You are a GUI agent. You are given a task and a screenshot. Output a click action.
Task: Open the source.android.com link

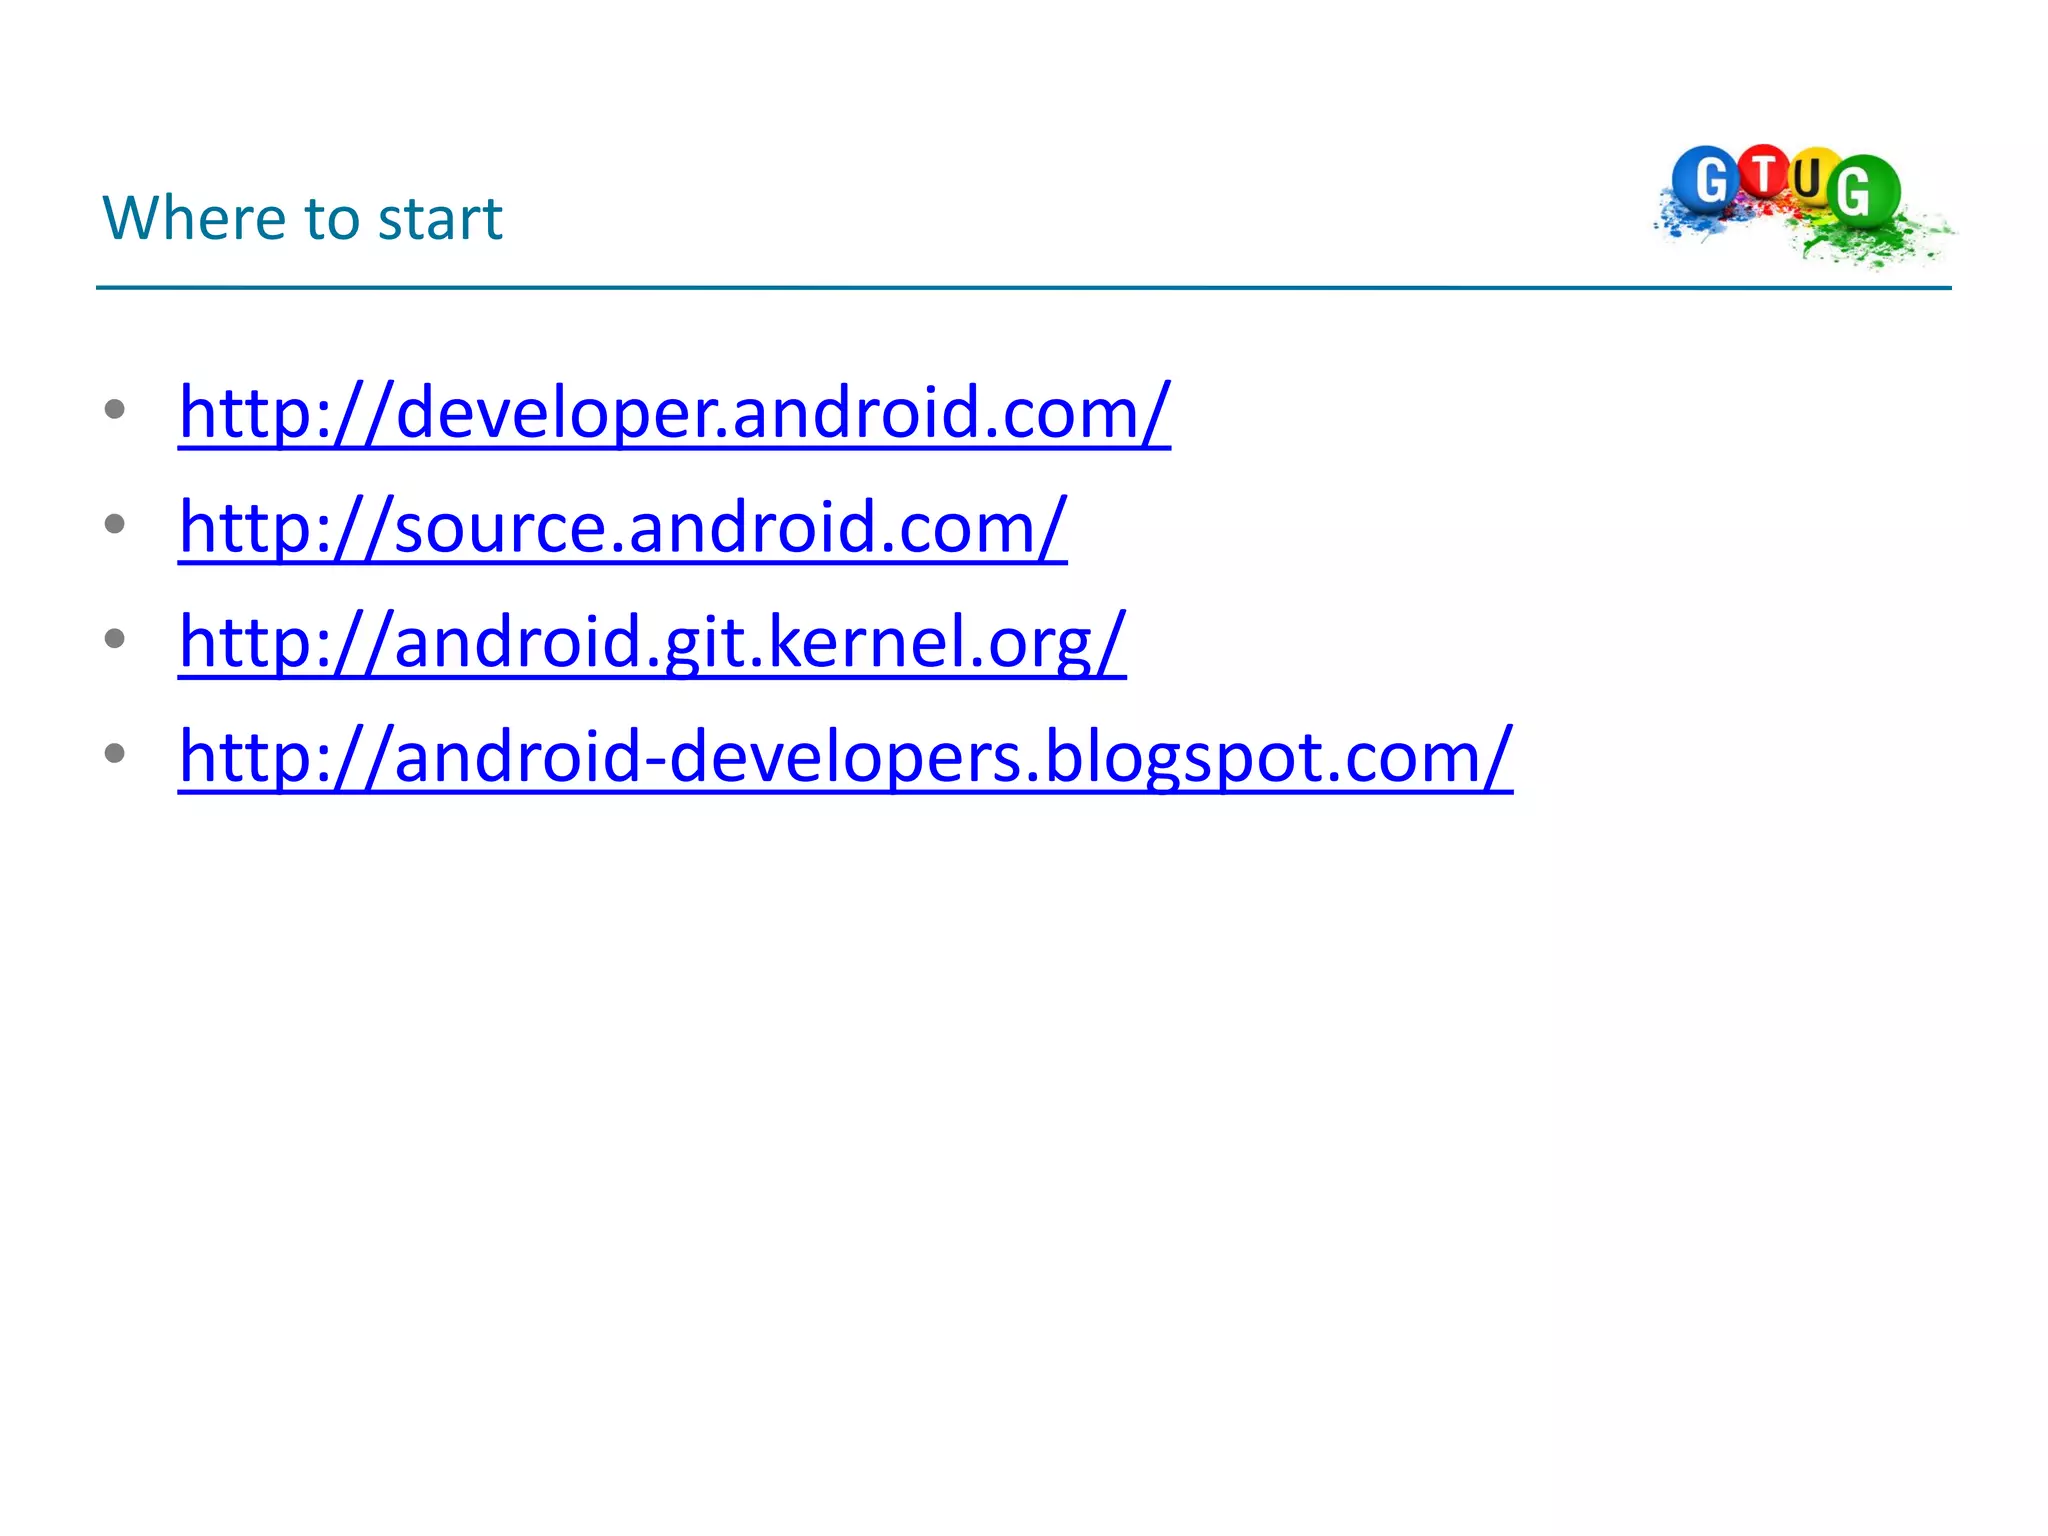click(x=623, y=527)
